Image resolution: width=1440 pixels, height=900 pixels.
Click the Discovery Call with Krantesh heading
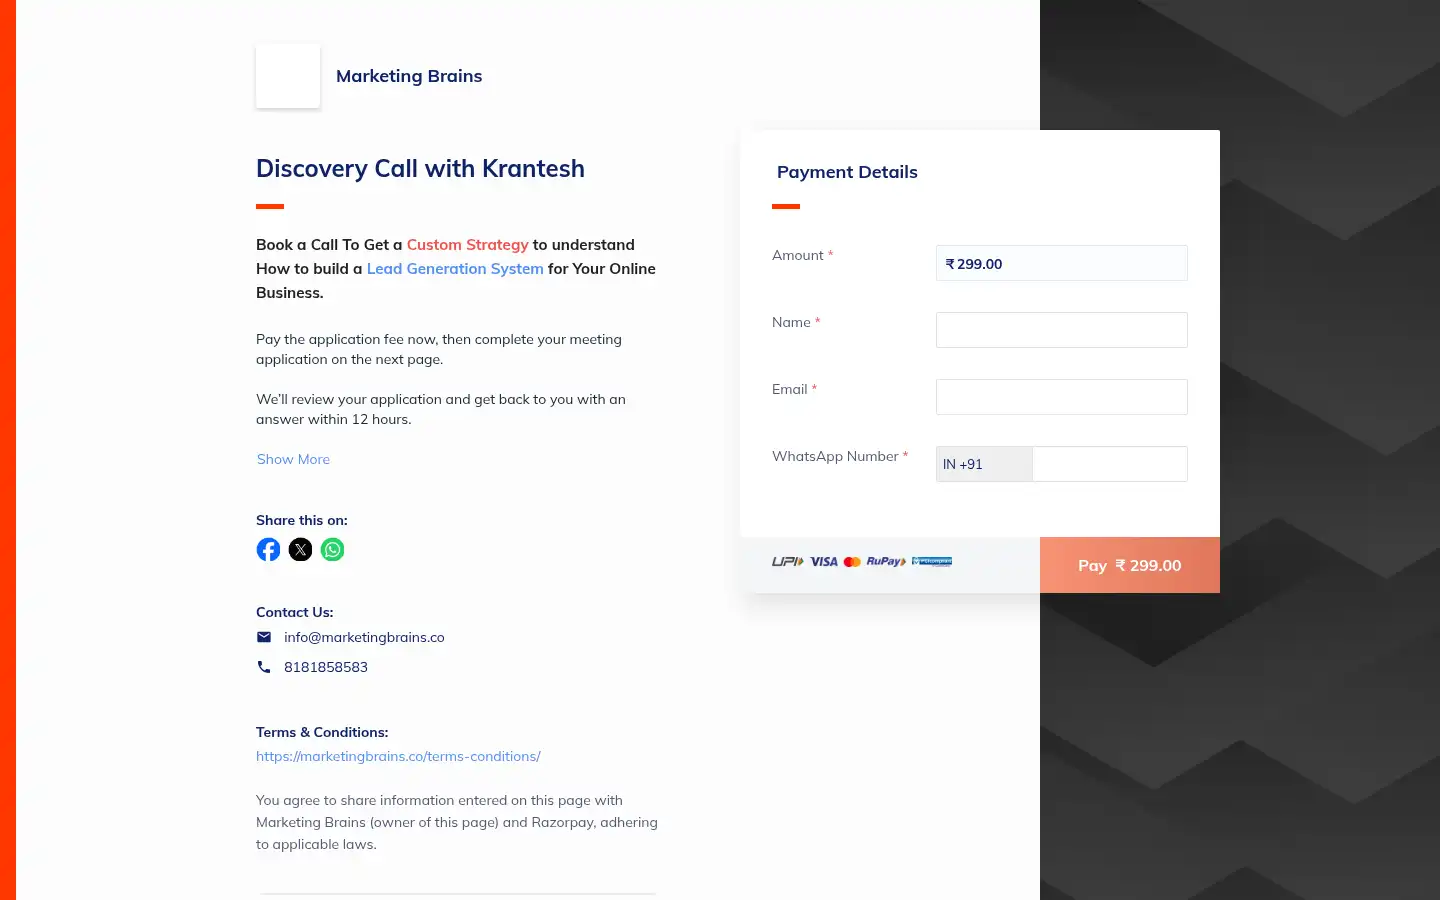coord(420,168)
